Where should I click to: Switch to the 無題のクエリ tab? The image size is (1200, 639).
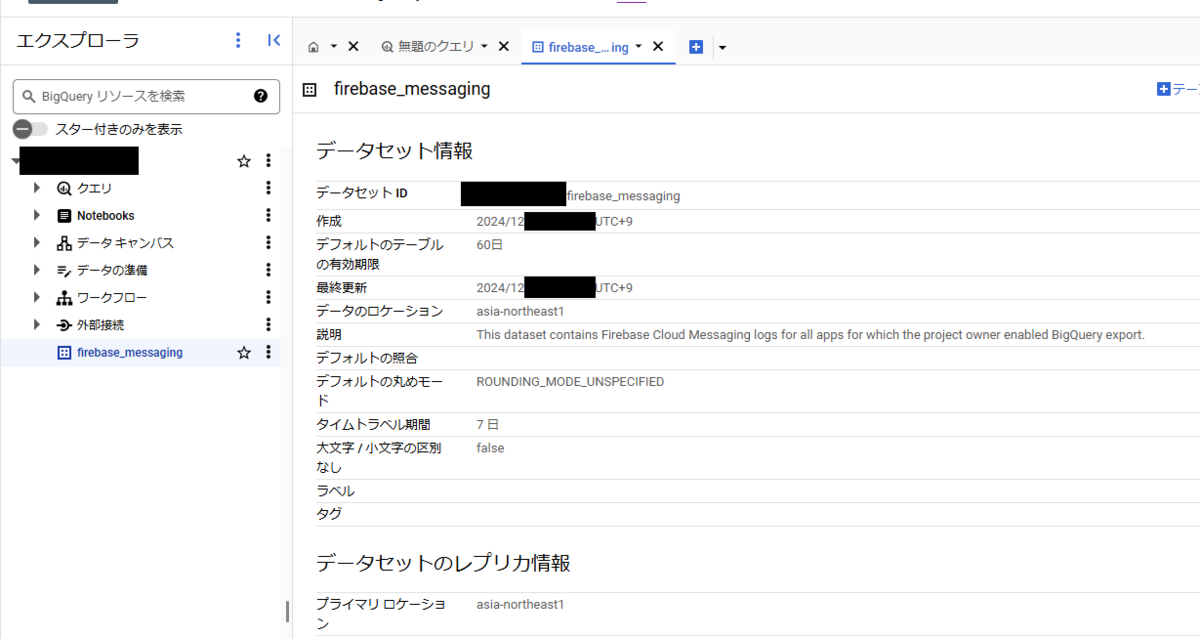tap(437, 47)
